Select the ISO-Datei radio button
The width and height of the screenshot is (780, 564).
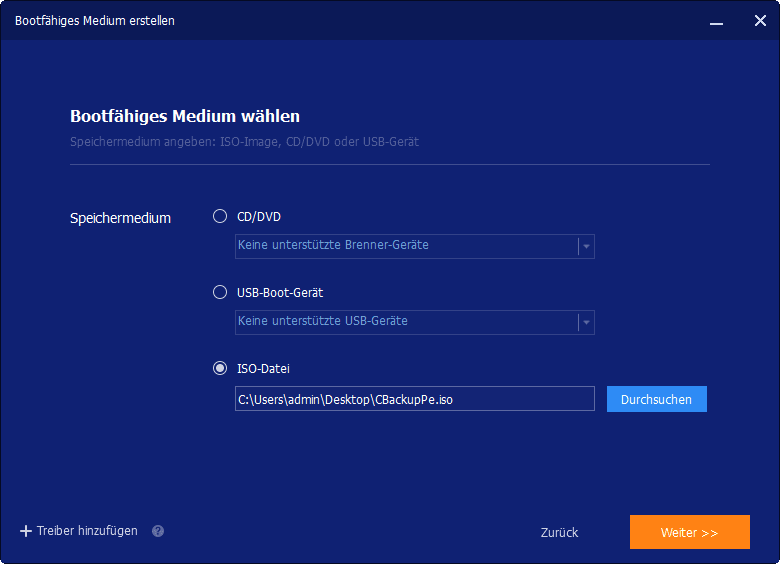[x=220, y=368]
